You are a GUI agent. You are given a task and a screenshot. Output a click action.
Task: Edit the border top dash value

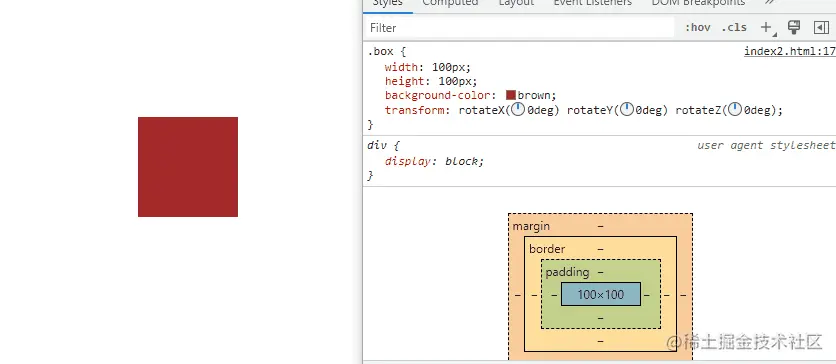point(600,249)
